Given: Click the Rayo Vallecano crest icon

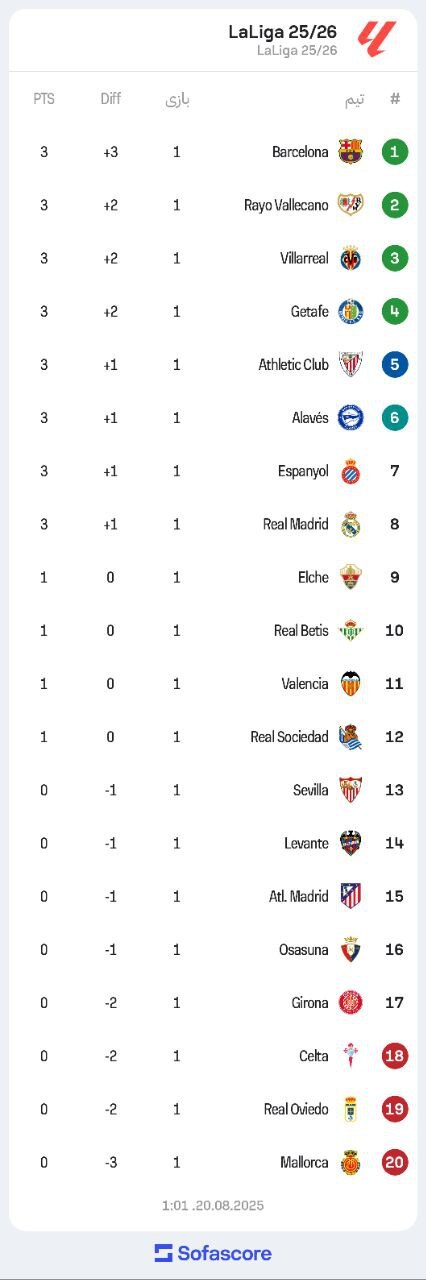Looking at the screenshot, I should (x=350, y=205).
